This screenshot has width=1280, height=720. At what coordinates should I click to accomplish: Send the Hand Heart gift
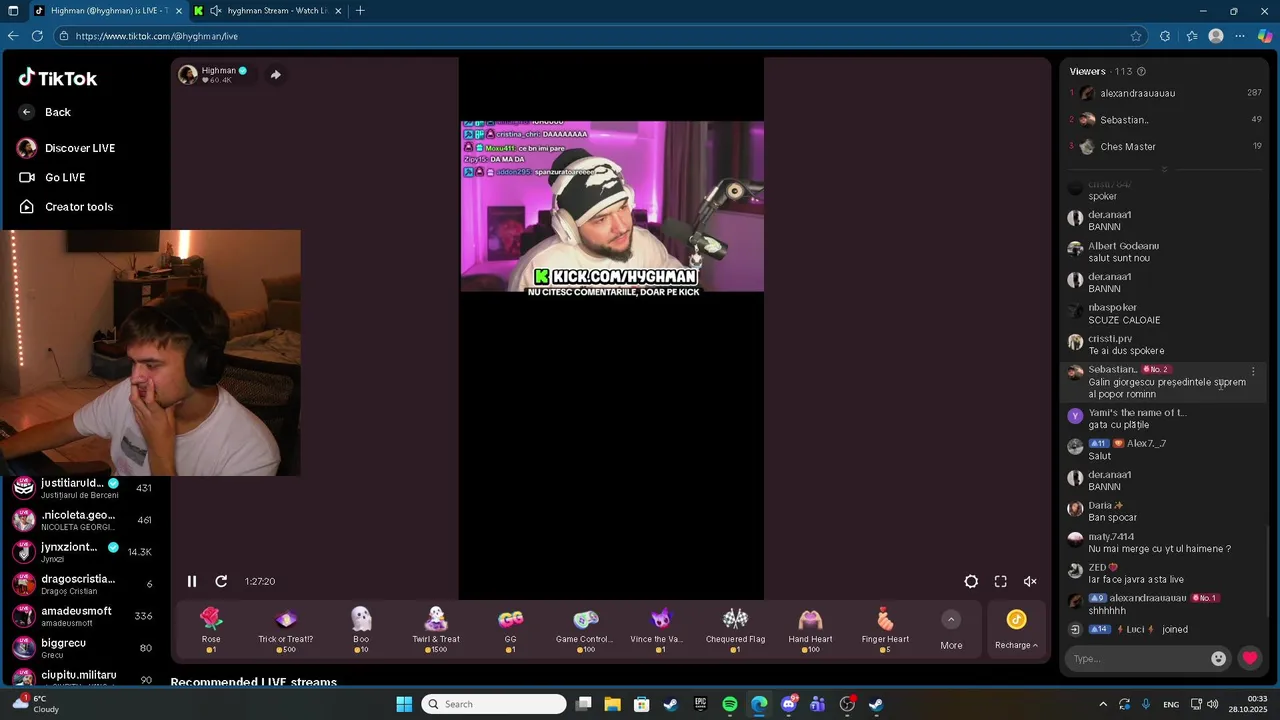[x=810, y=630]
